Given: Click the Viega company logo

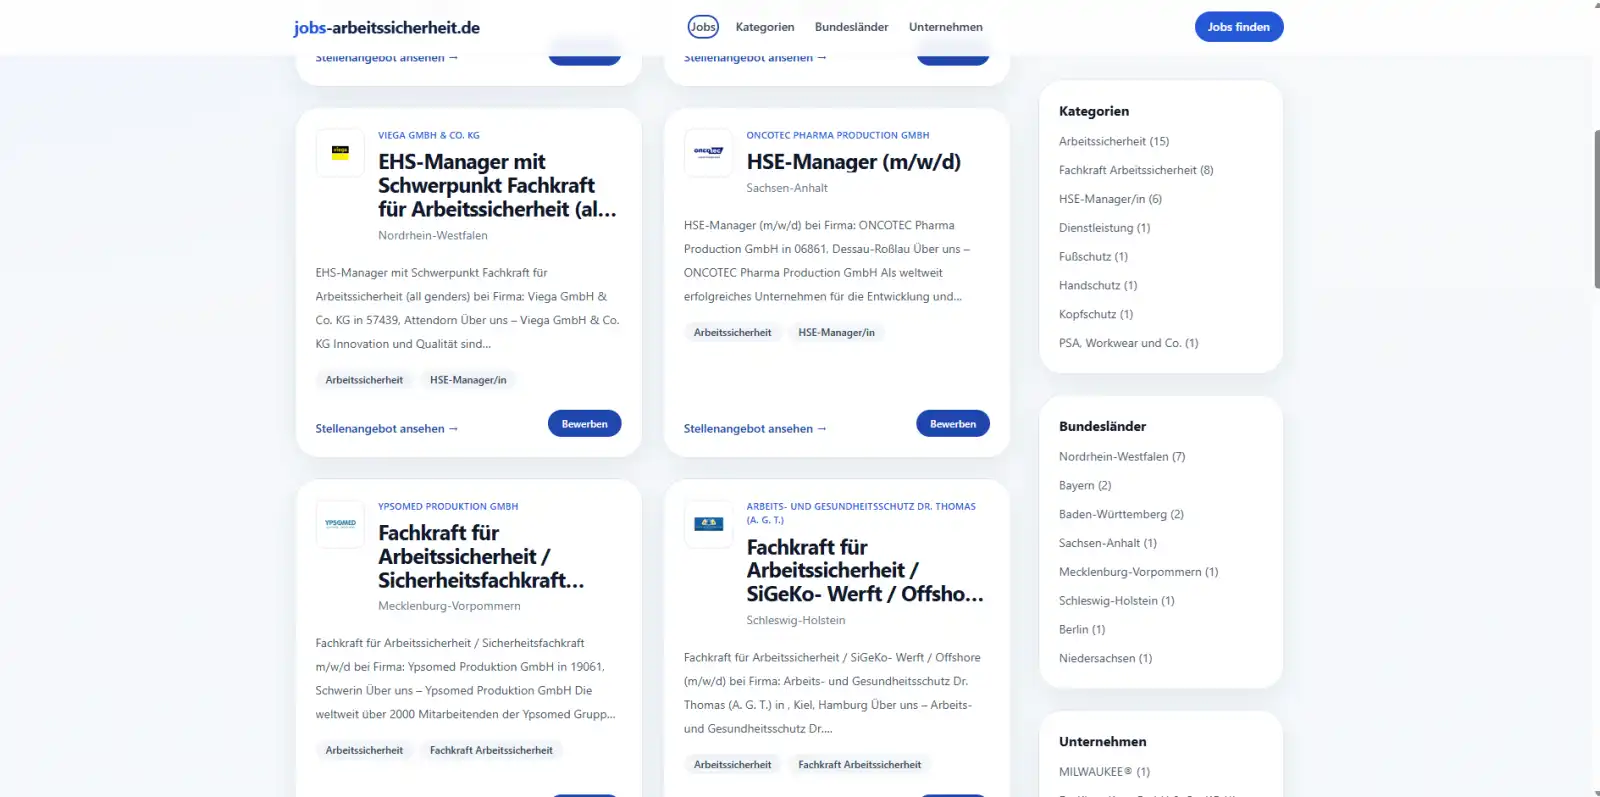Looking at the screenshot, I should click(340, 153).
